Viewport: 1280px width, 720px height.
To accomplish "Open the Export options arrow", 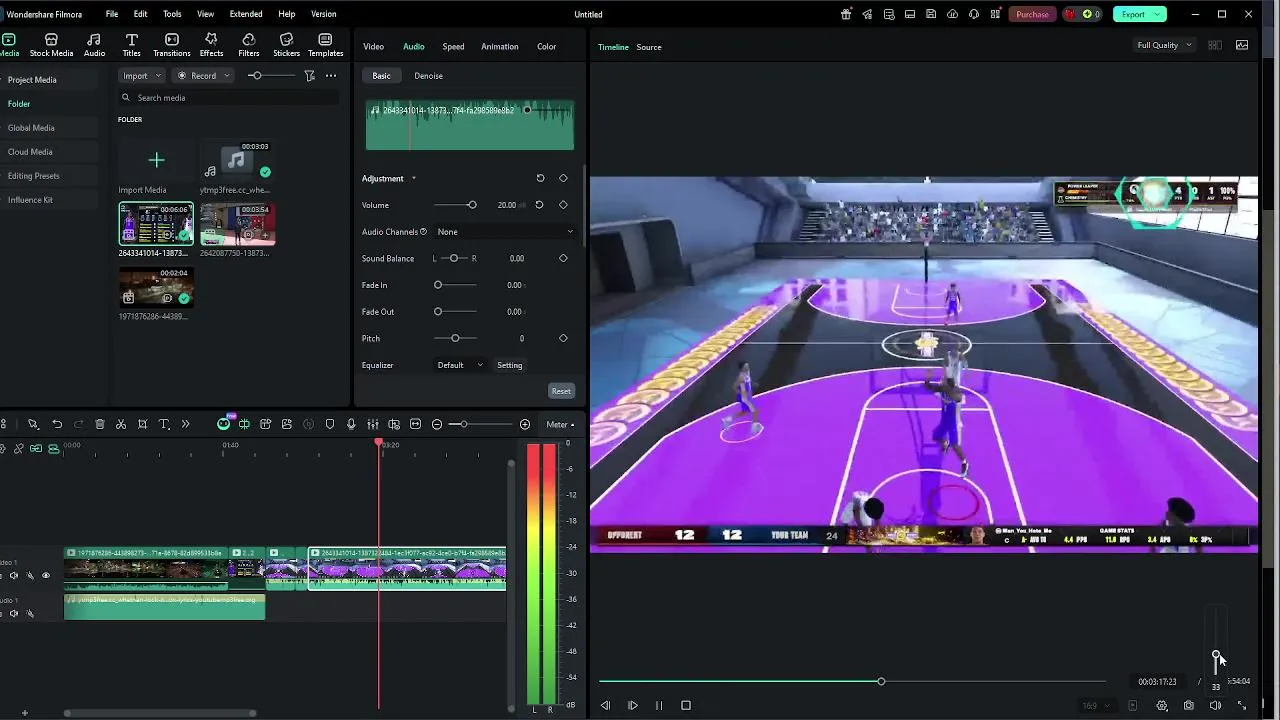I will [x=1157, y=14].
